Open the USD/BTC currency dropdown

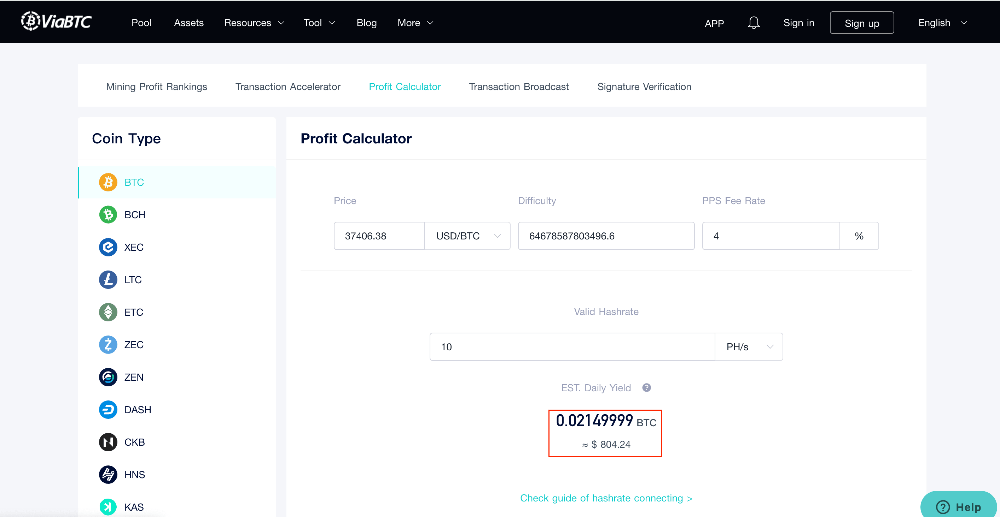(x=467, y=236)
